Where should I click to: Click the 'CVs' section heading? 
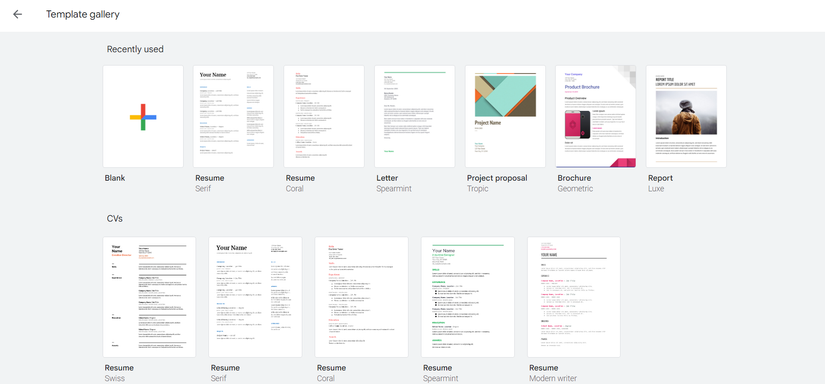point(115,218)
